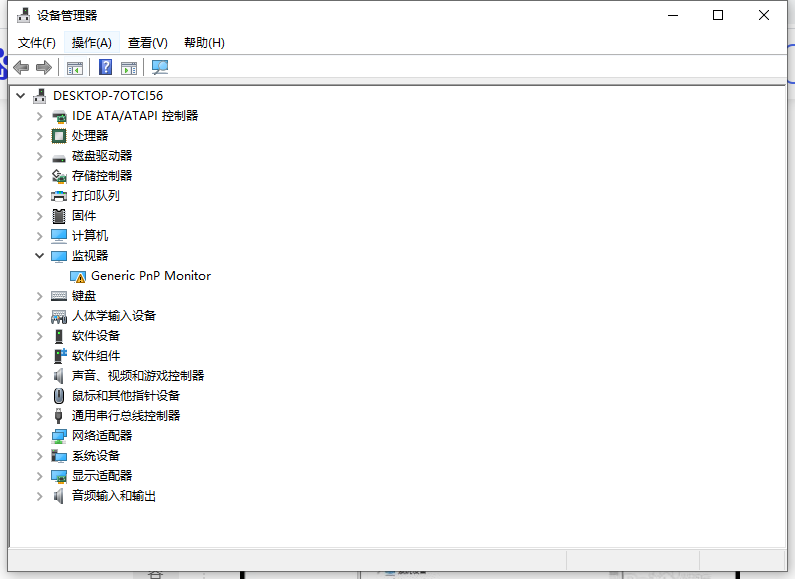
Task: Expand the 显示适配器 category
Action: coord(40,476)
